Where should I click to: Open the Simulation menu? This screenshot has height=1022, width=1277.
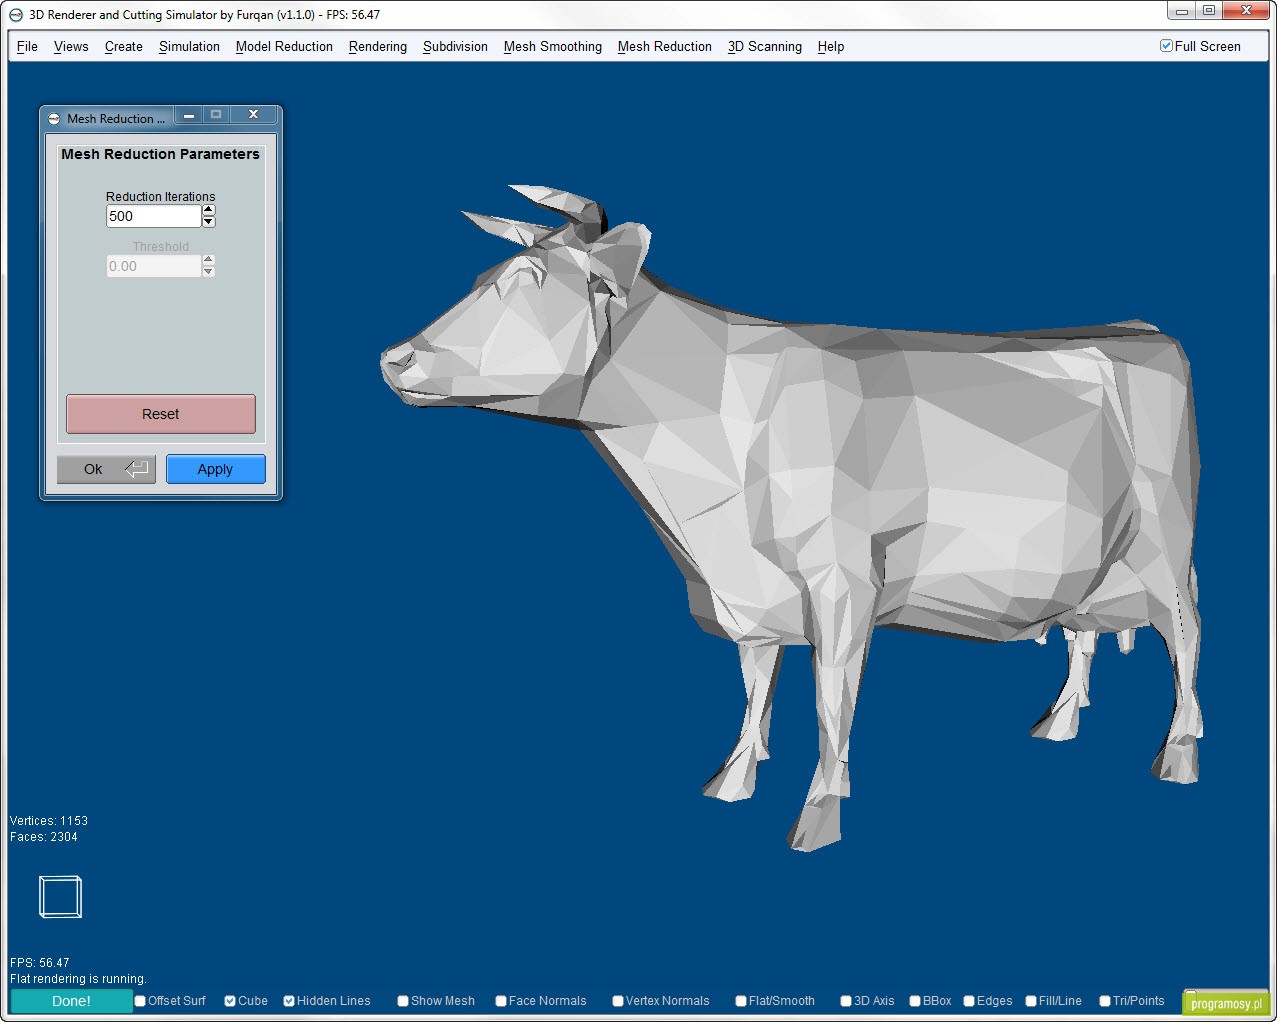189,46
